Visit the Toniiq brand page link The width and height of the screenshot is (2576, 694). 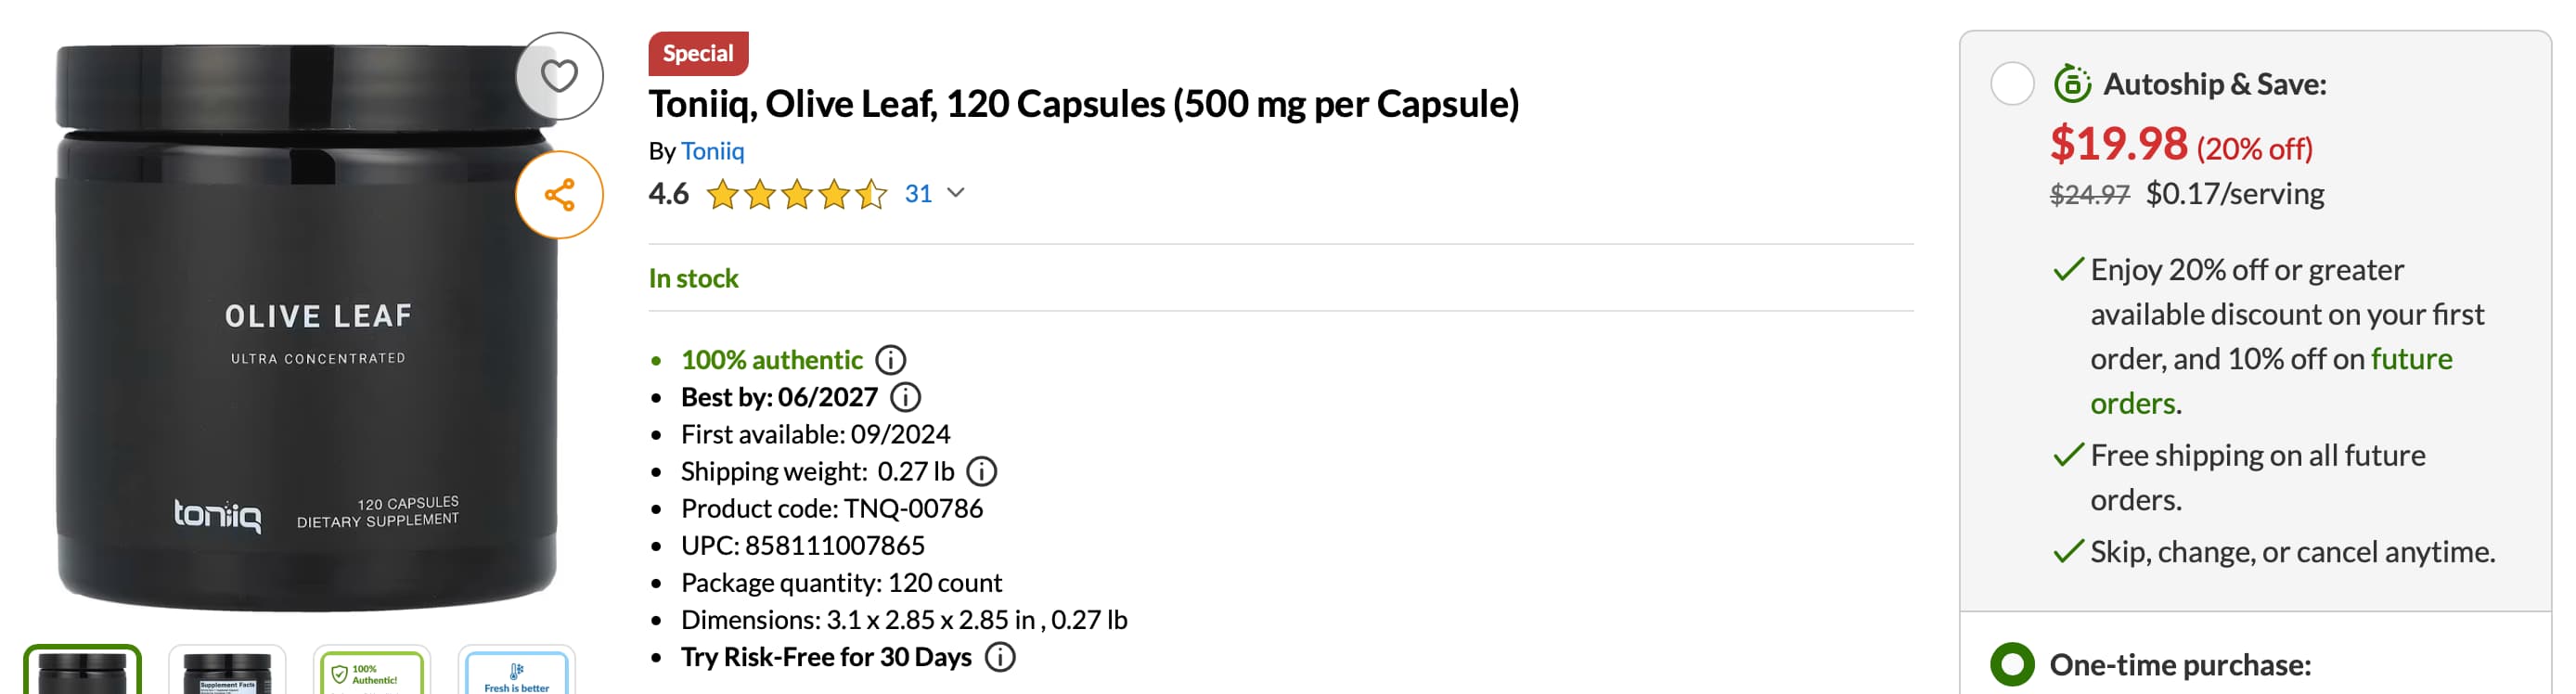[712, 151]
